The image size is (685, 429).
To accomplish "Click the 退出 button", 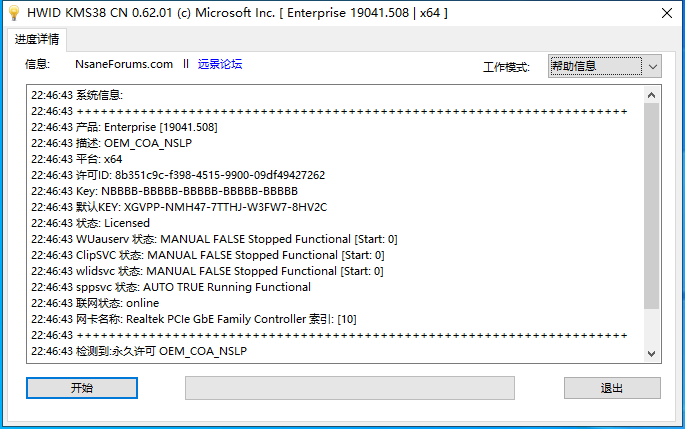I will pos(612,388).
